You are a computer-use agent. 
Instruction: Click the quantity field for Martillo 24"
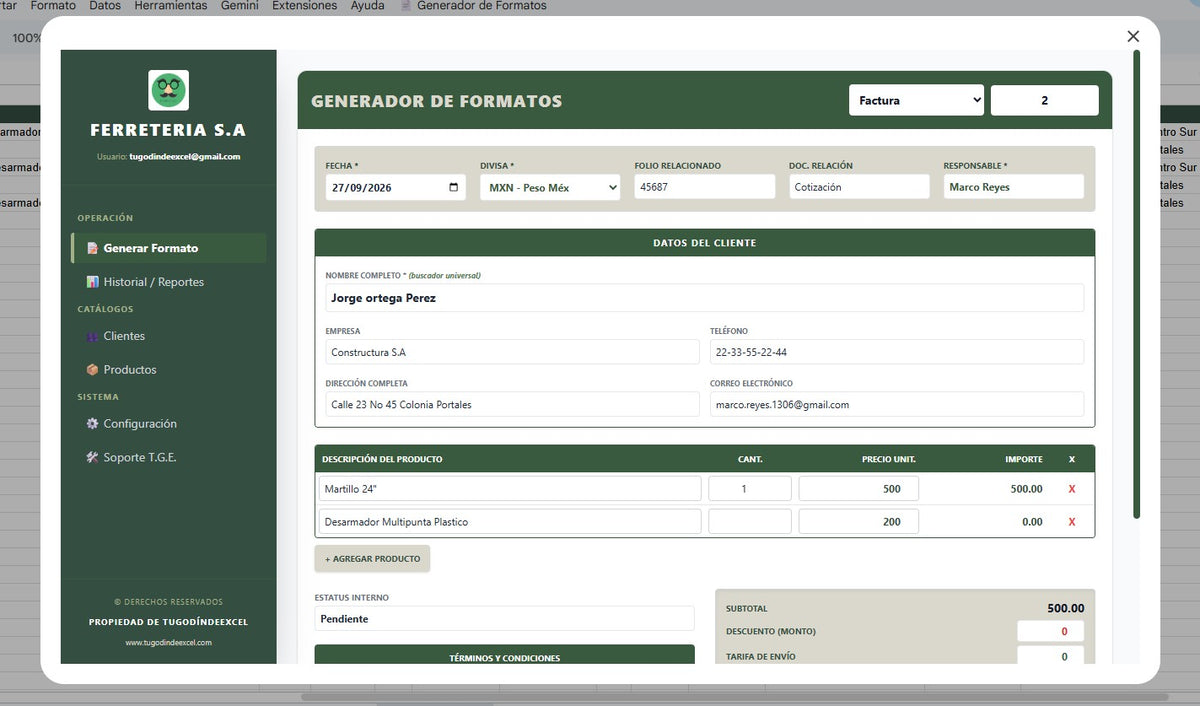(x=750, y=489)
